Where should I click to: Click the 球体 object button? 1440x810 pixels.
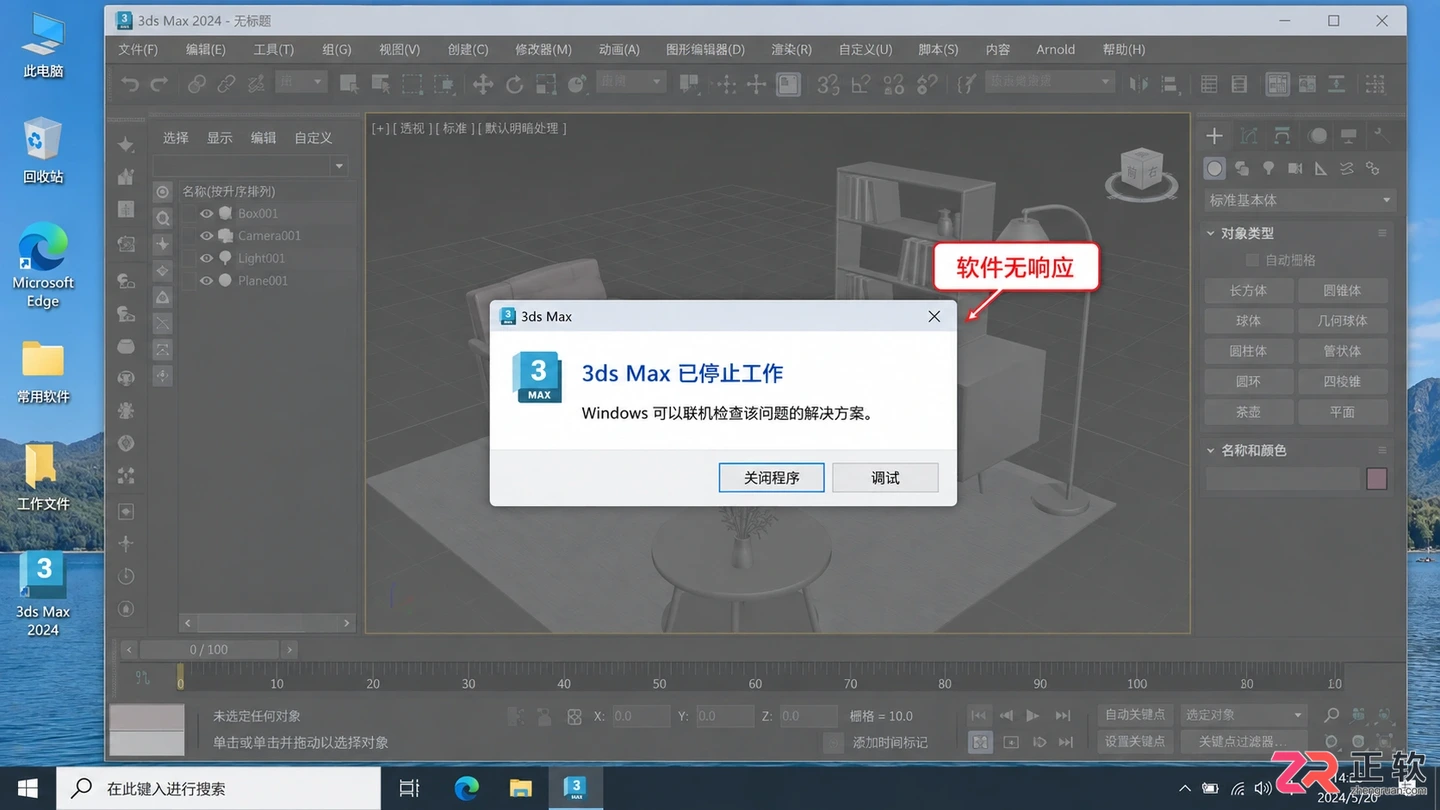pyautogui.click(x=1248, y=321)
